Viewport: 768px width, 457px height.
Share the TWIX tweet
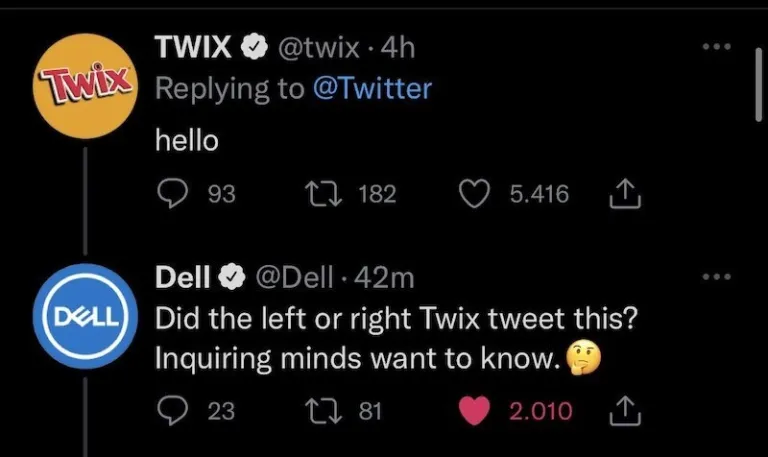point(623,194)
